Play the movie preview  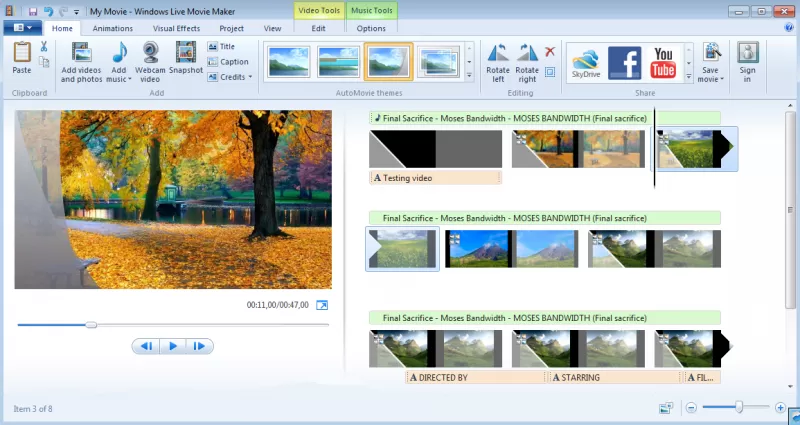click(x=173, y=346)
